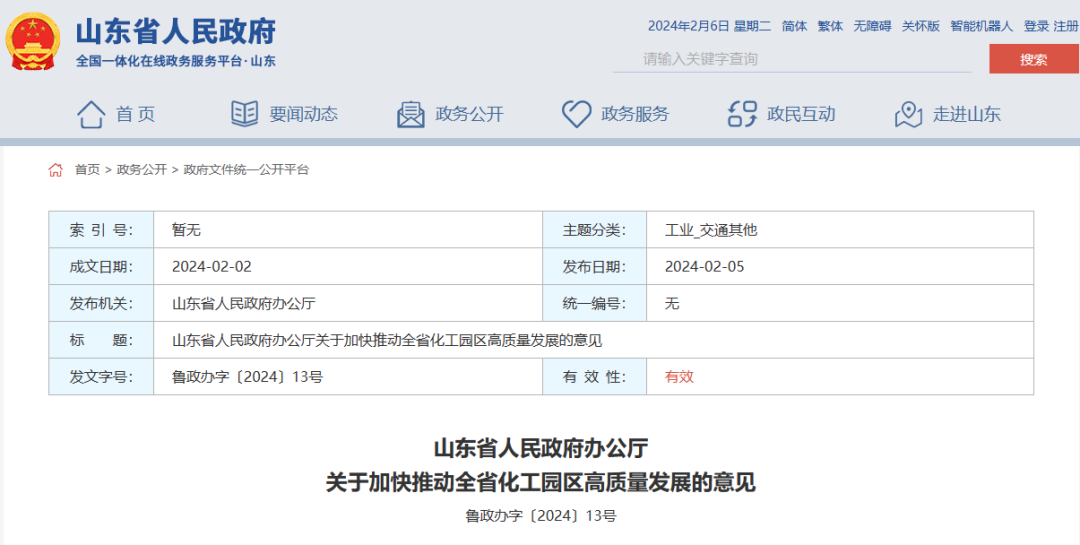Screen dimensions: 1080x545
Task: Click the 索引号 value 暂无
Action: click(x=187, y=230)
